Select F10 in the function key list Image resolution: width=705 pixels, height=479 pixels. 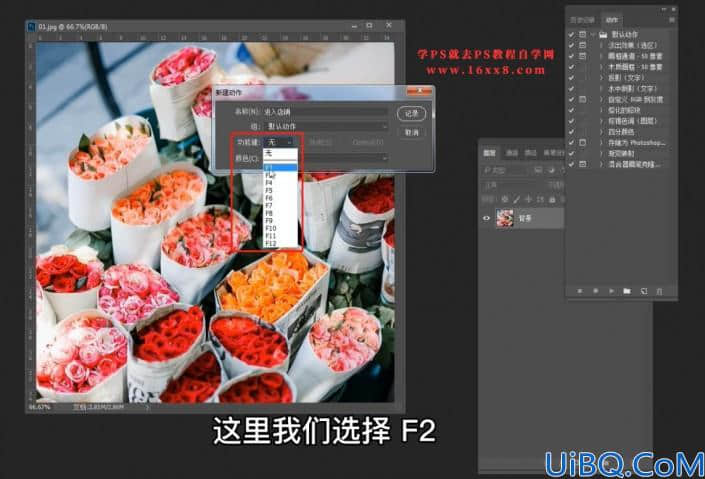pyautogui.click(x=280, y=228)
